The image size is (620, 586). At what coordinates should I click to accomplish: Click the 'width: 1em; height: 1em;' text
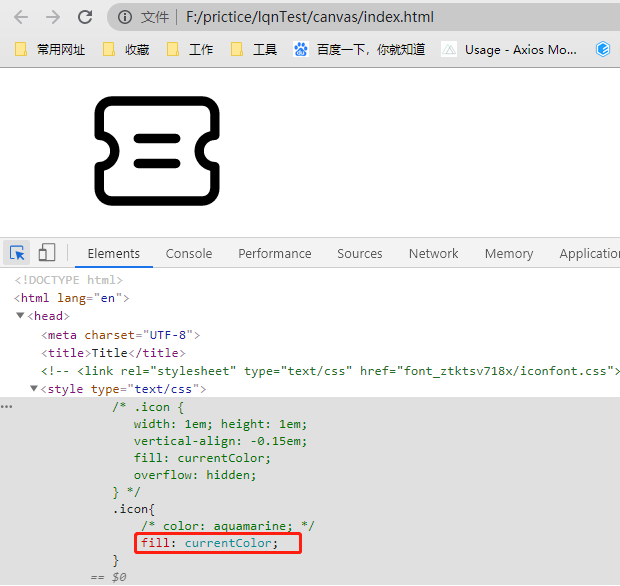[x=220, y=424]
